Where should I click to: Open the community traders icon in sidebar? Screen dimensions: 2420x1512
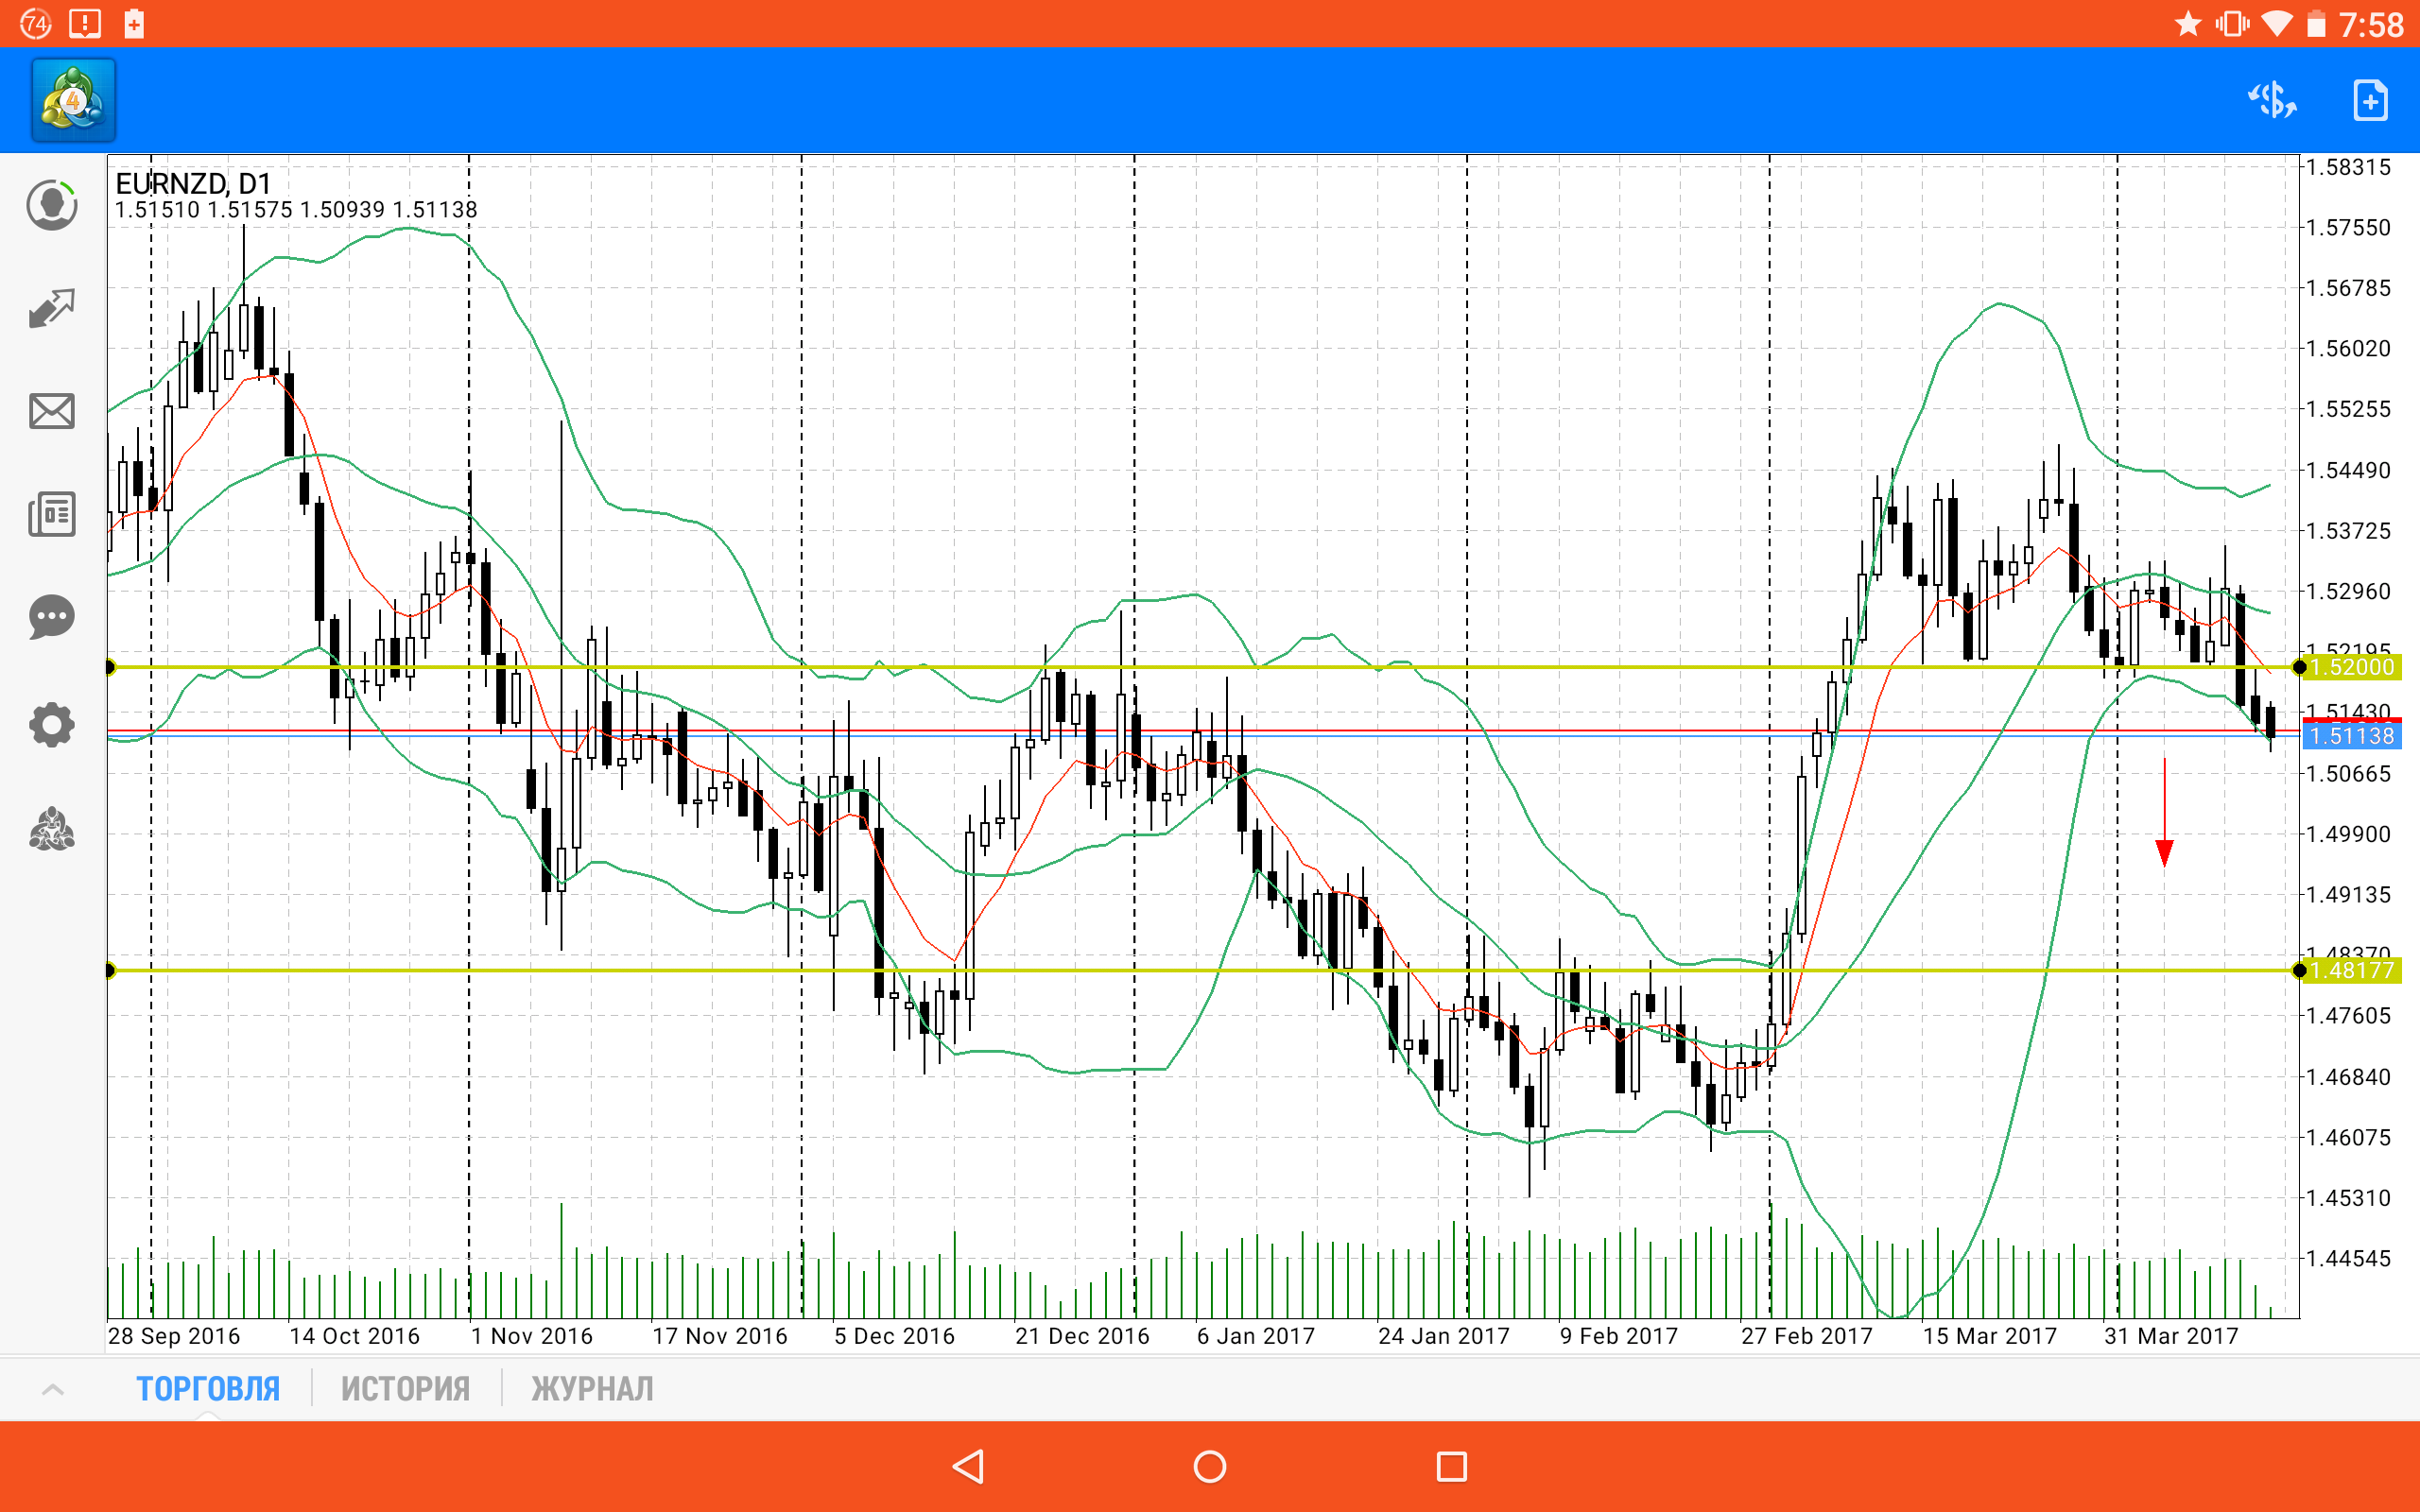tap(52, 830)
